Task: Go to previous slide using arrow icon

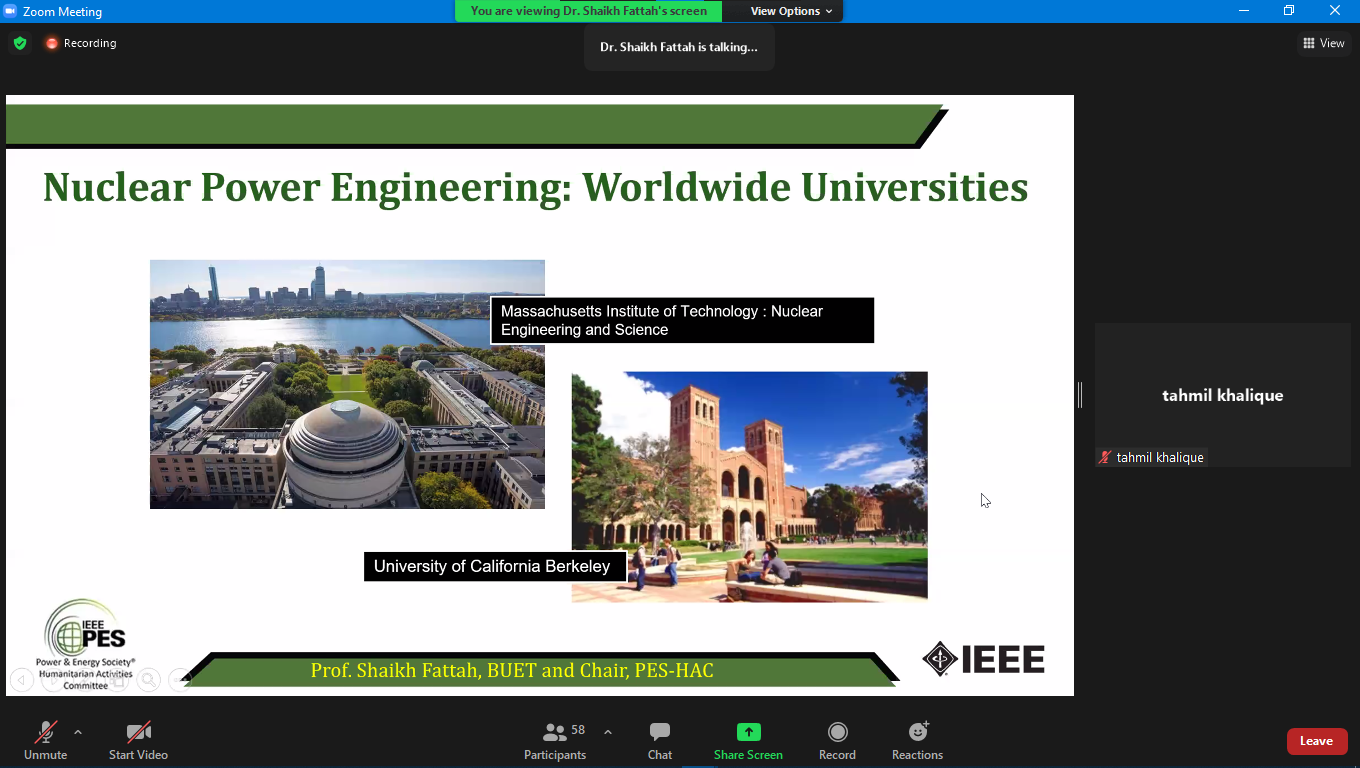Action: [22, 680]
